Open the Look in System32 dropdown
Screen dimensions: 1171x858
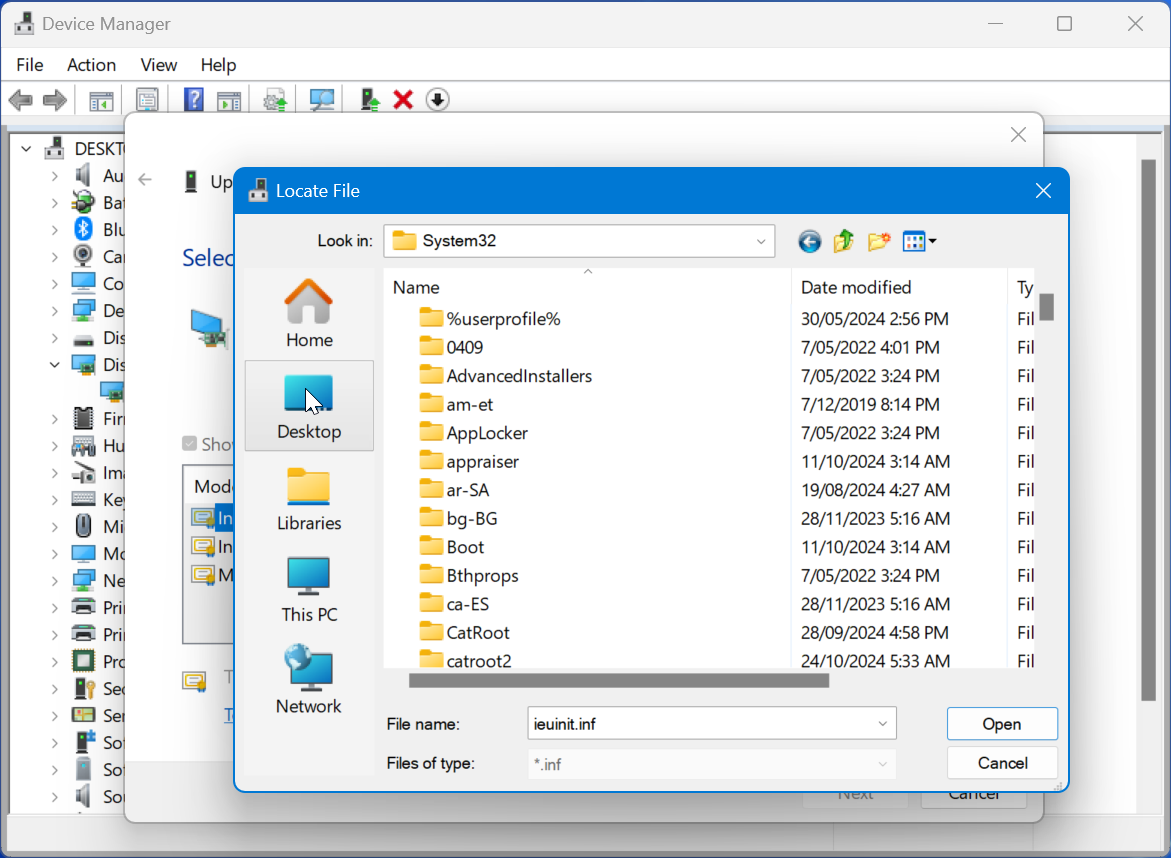[x=761, y=241]
